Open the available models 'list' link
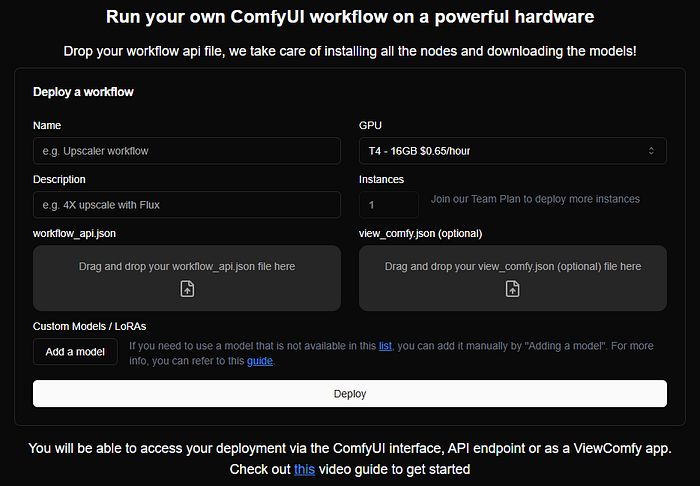Screen dimensions: 700x486 pyautogui.click(x=385, y=346)
